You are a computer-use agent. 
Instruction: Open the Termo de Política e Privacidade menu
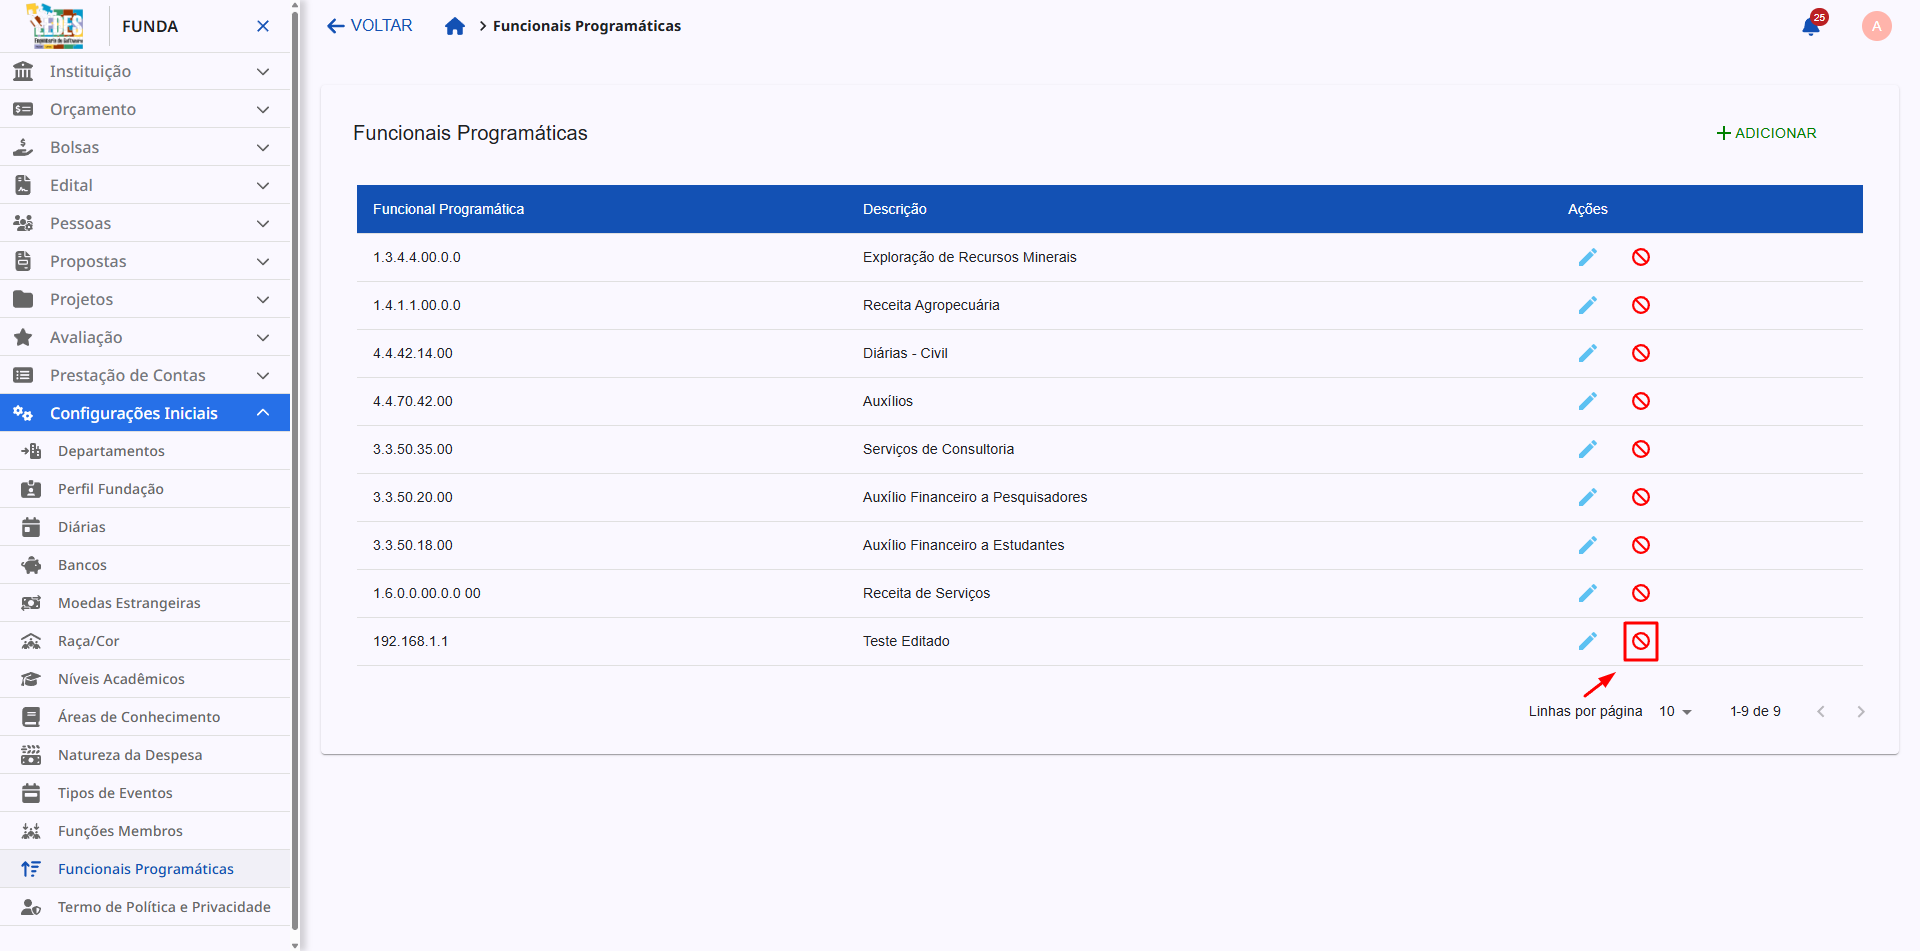click(145, 906)
